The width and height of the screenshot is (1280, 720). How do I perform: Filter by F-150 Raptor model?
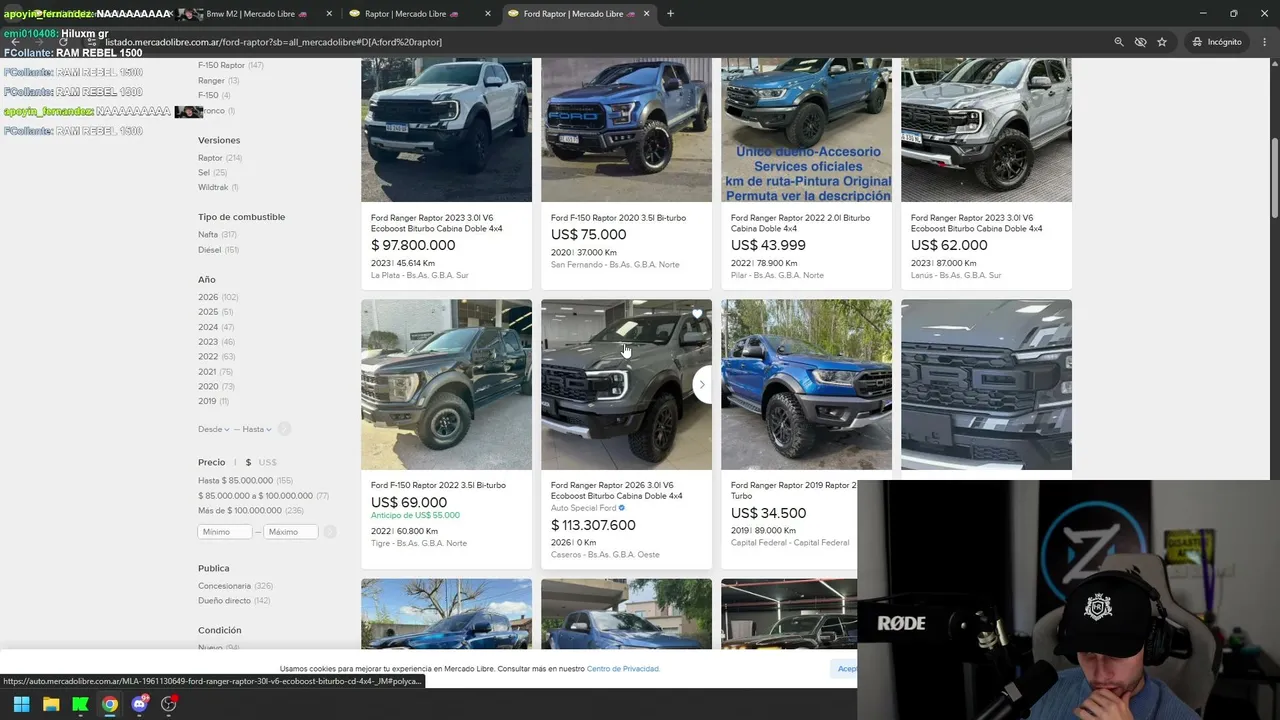pyautogui.click(x=221, y=65)
